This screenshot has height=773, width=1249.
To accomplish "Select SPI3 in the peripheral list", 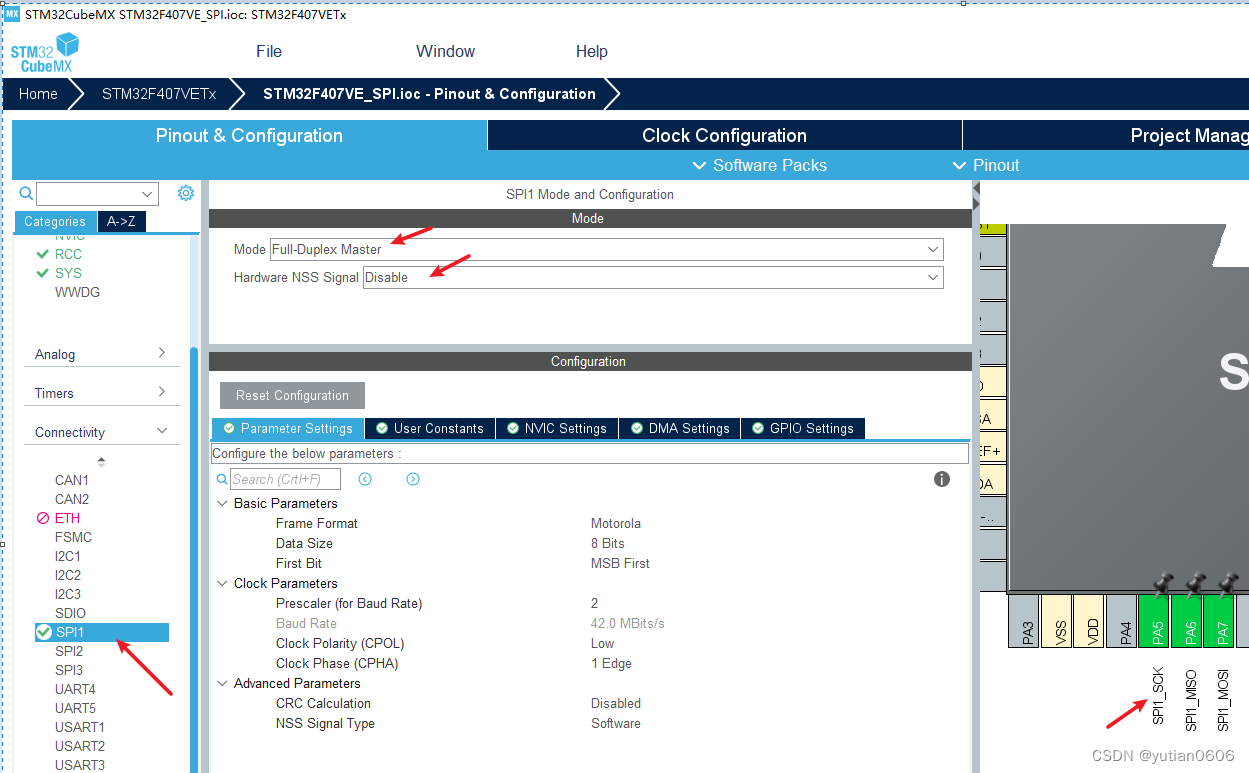I will [x=69, y=670].
